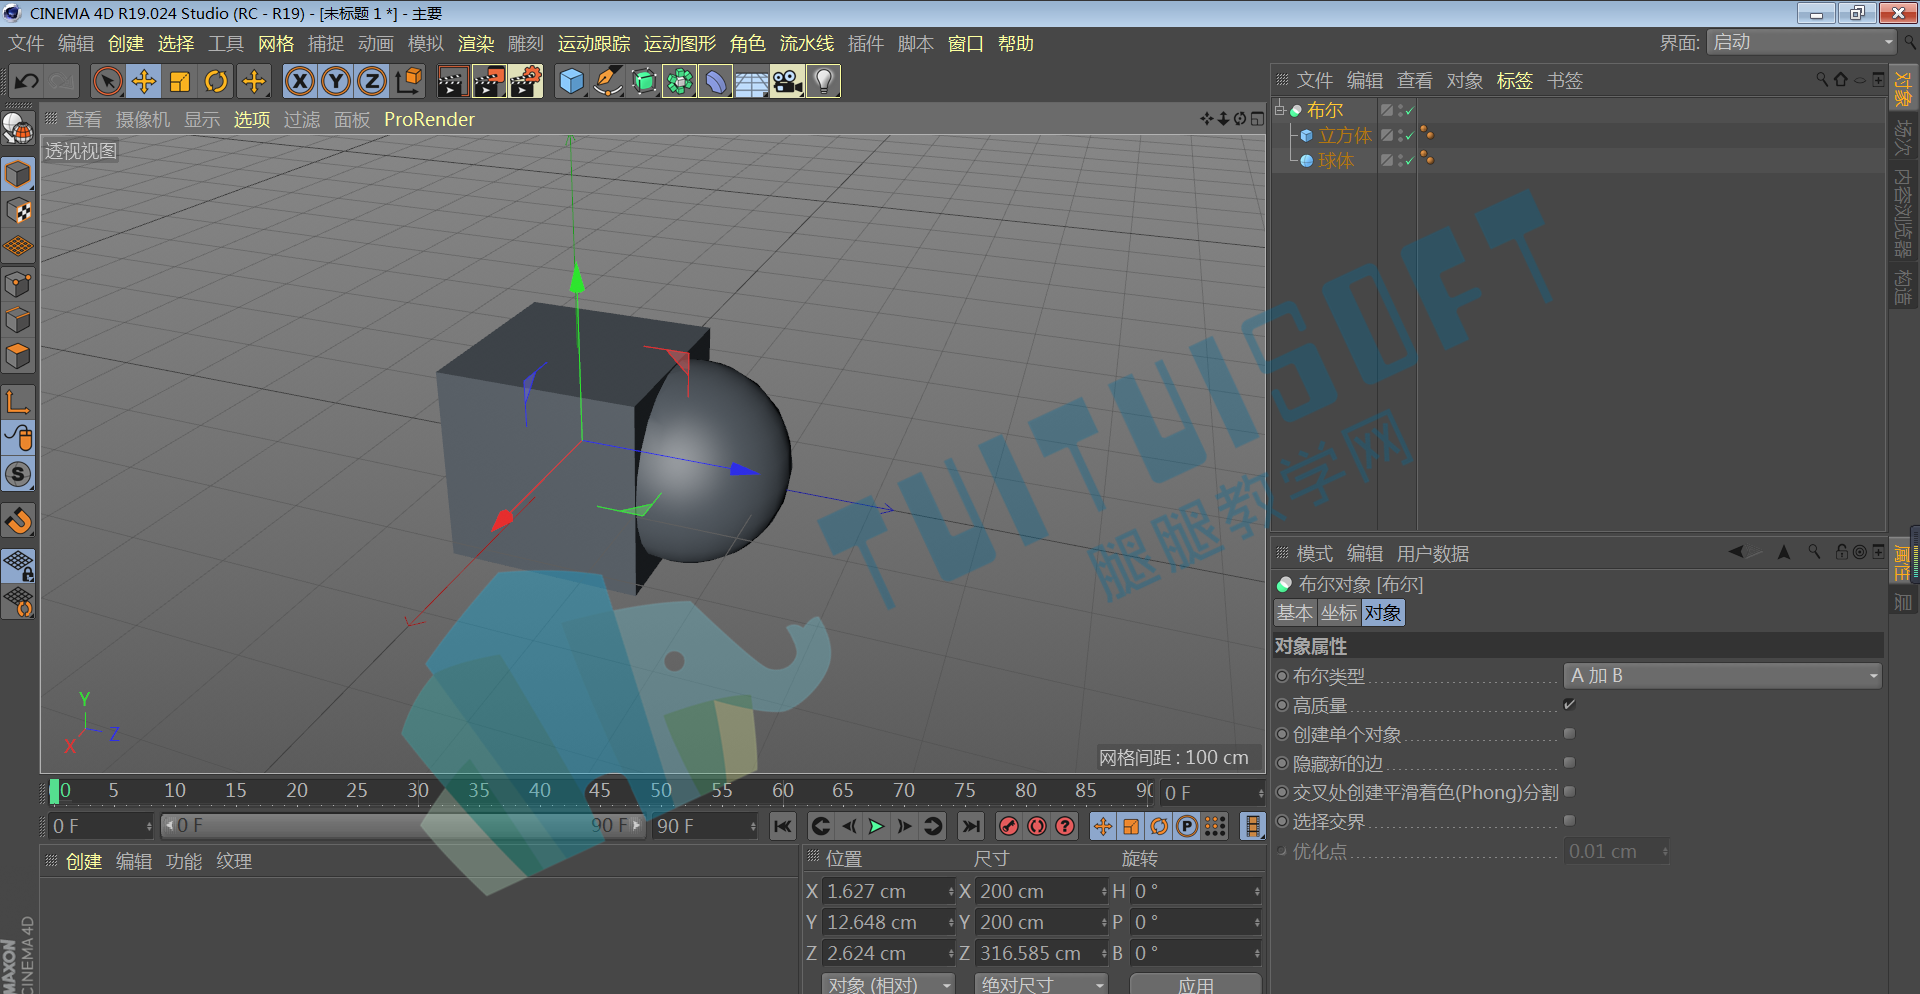
Task: Open the 运动图形 menu
Action: [680, 44]
